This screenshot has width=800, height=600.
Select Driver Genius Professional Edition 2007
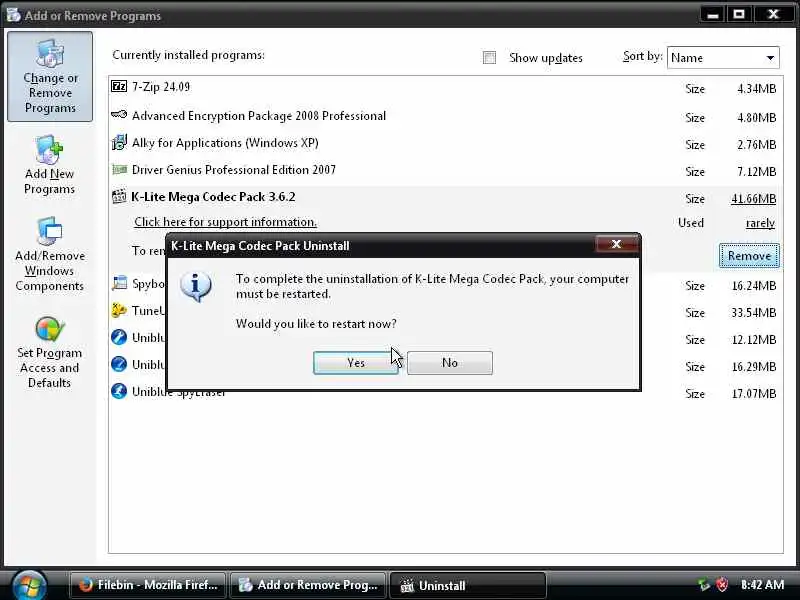pyautogui.click(x=234, y=169)
